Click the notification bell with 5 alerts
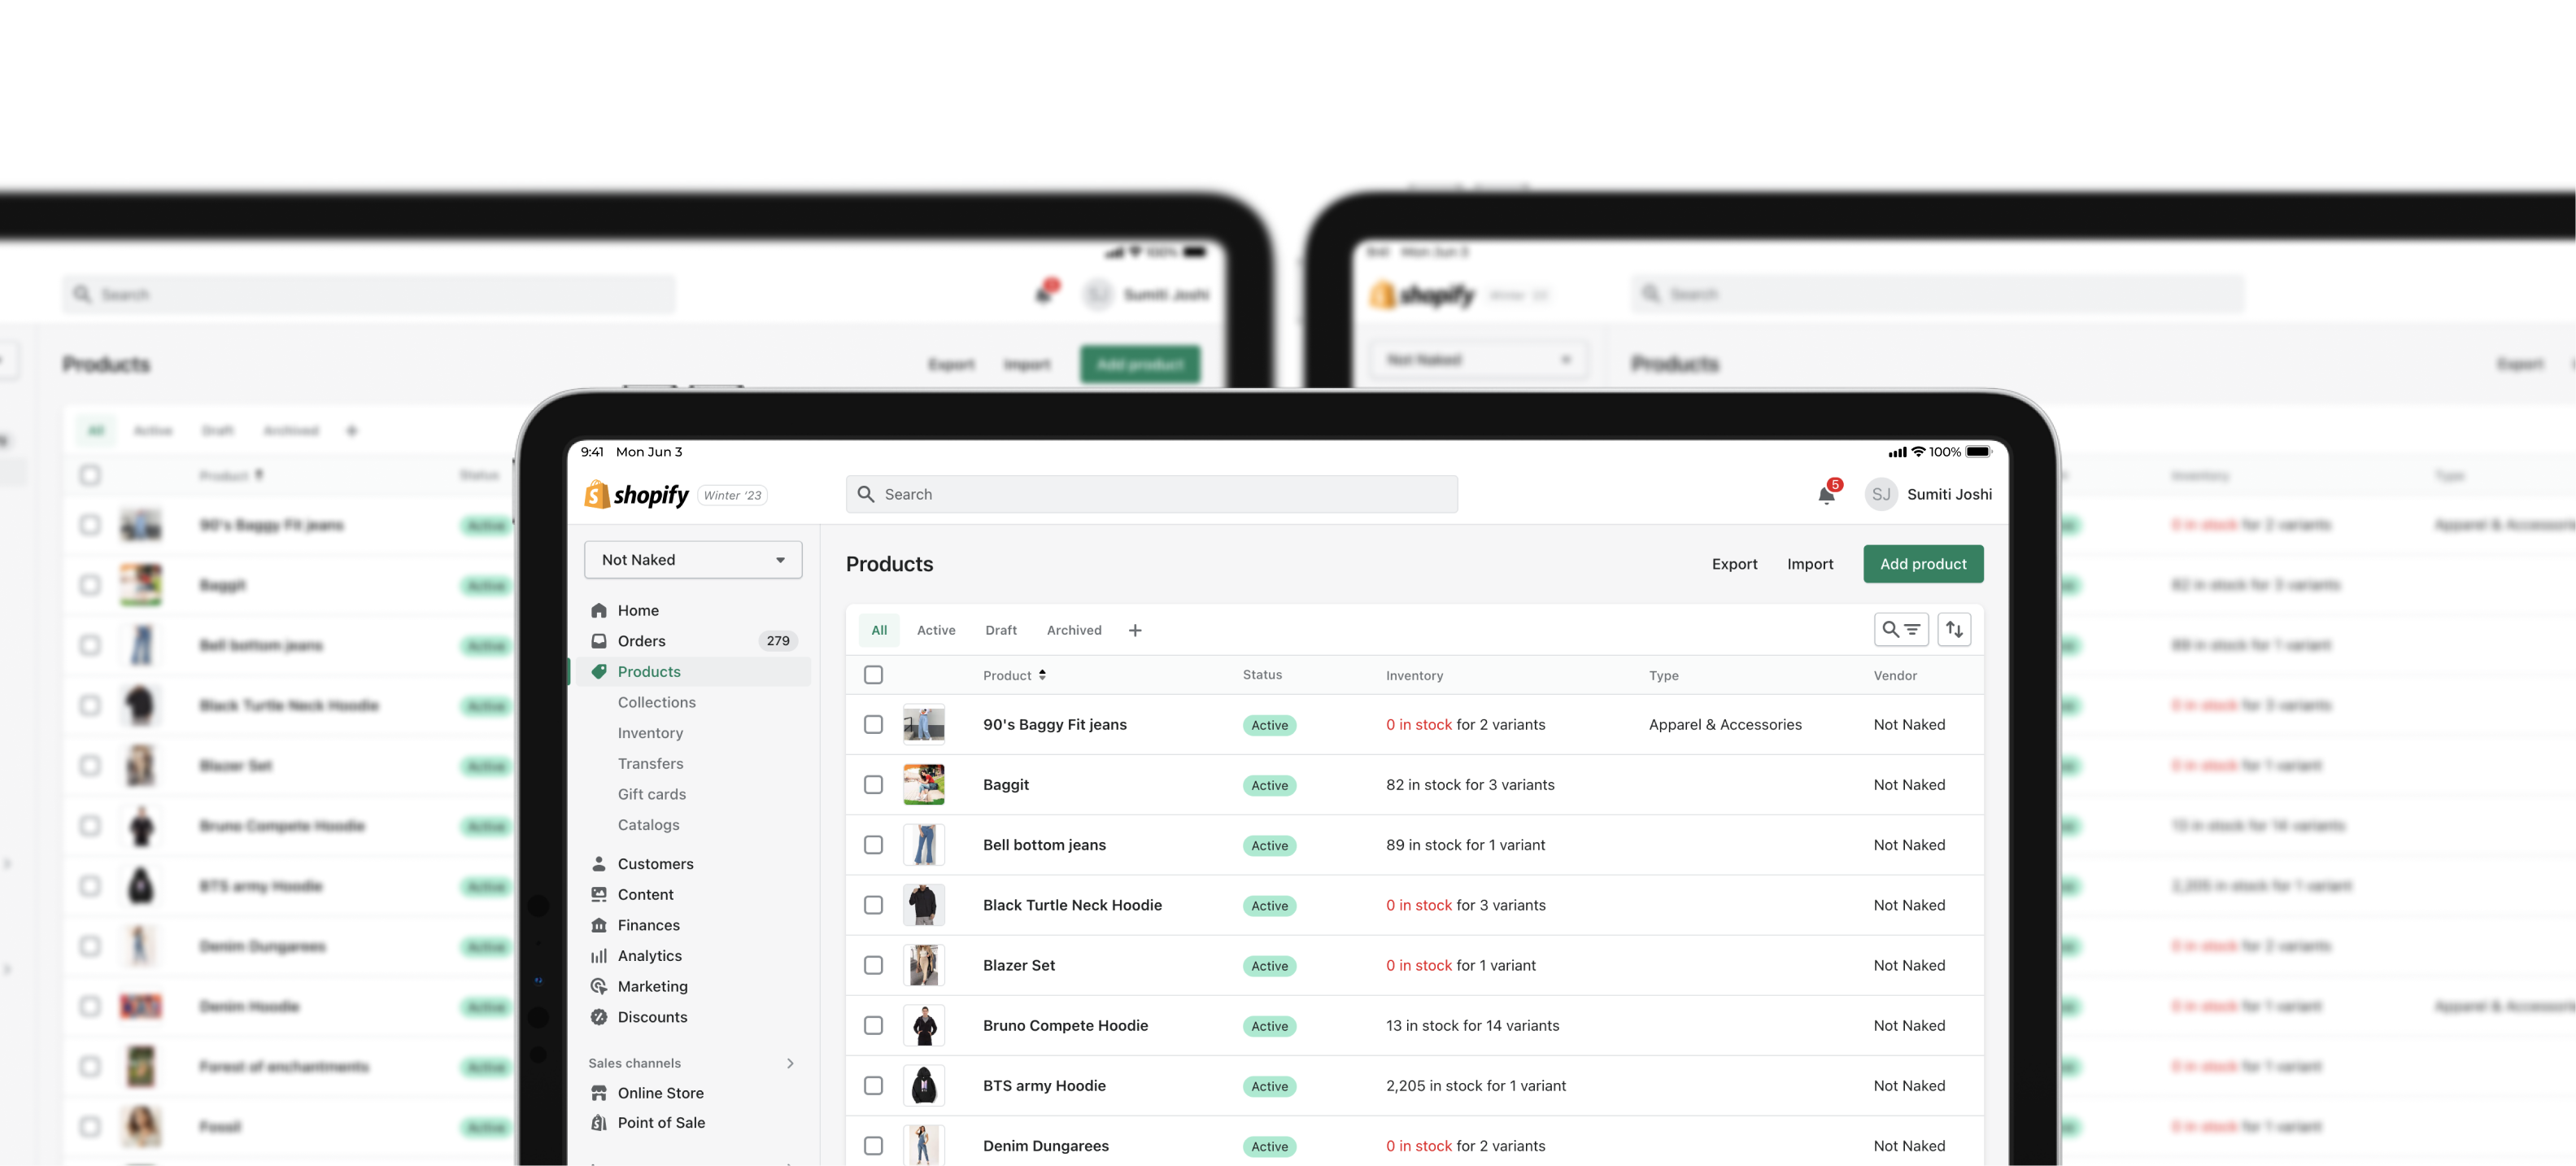The height and width of the screenshot is (1166, 2576). click(1825, 494)
